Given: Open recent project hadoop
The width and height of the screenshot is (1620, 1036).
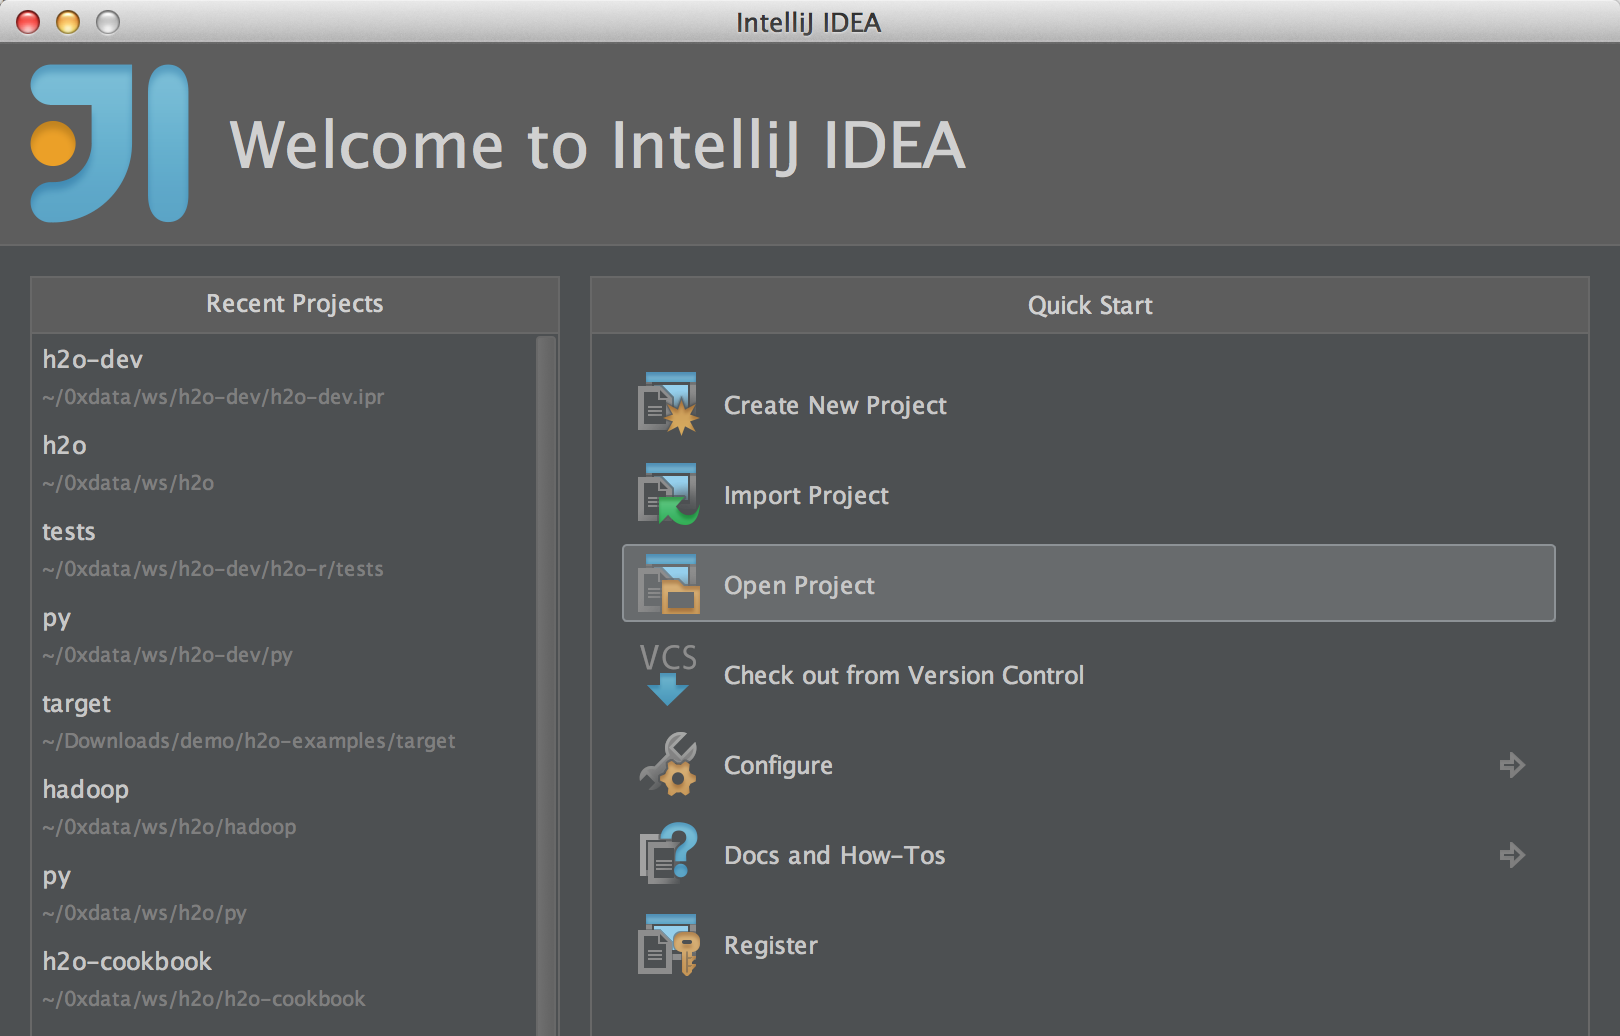Looking at the screenshot, I should coord(85,790).
